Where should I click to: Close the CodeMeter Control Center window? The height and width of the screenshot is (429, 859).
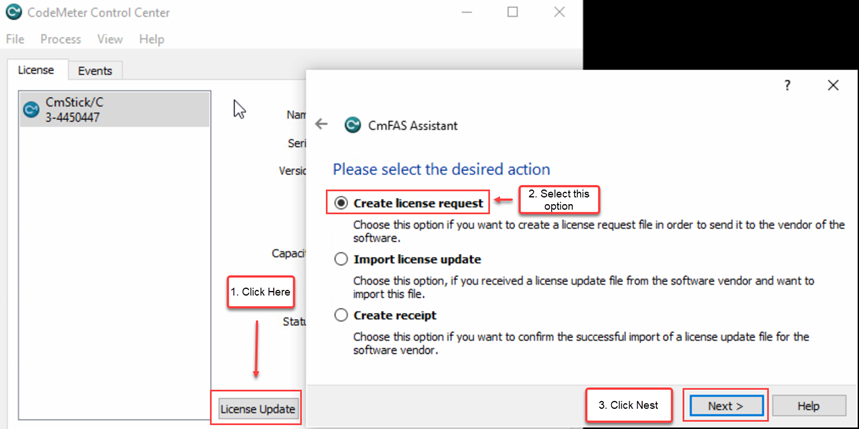coord(559,12)
